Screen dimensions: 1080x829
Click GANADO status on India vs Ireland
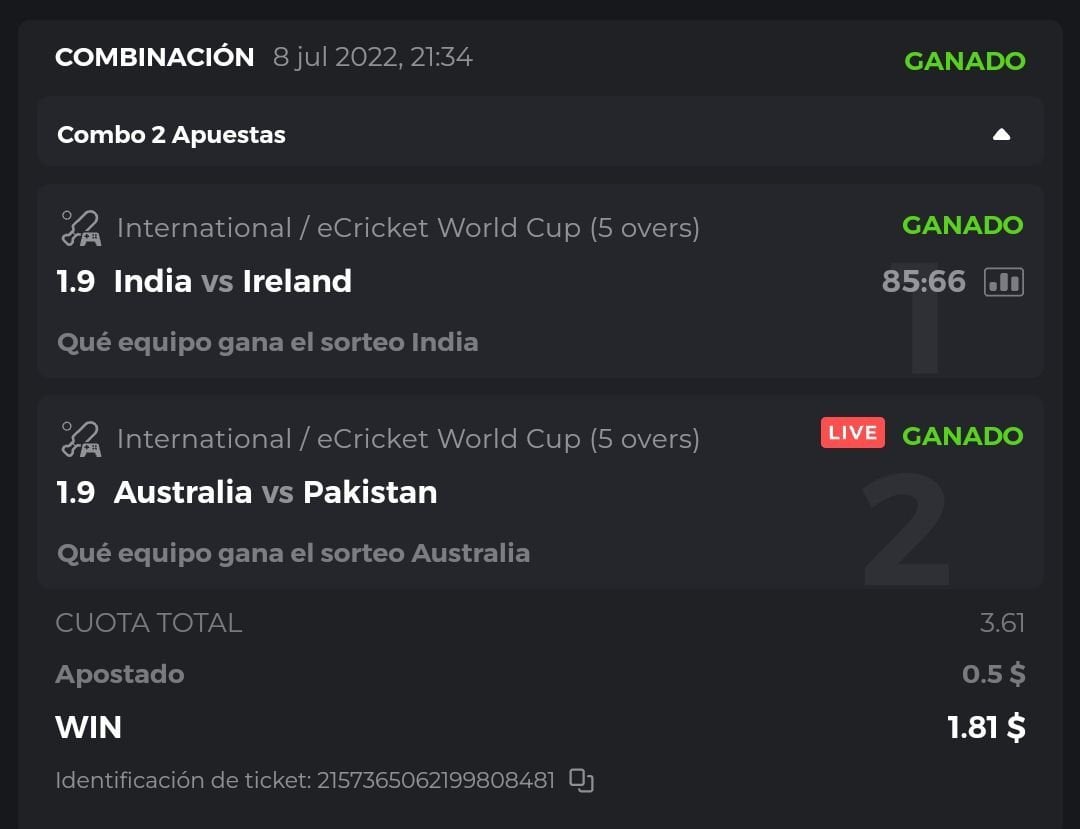962,225
